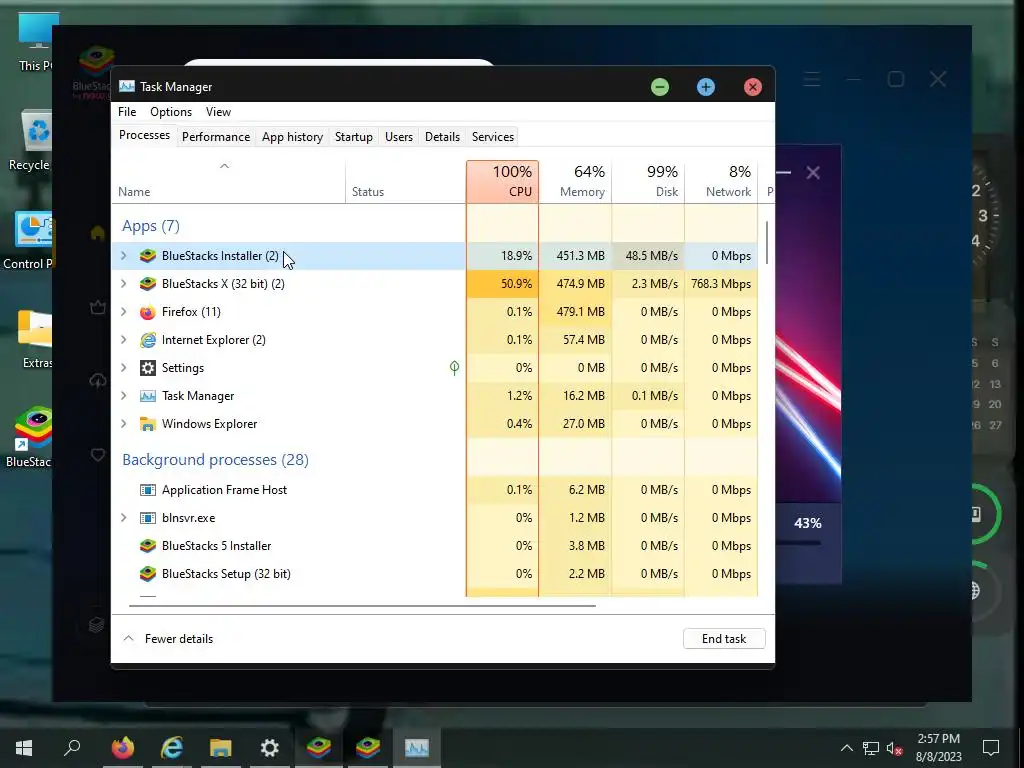
Task: Show hidden system tray icons chevron
Action: 846,748
